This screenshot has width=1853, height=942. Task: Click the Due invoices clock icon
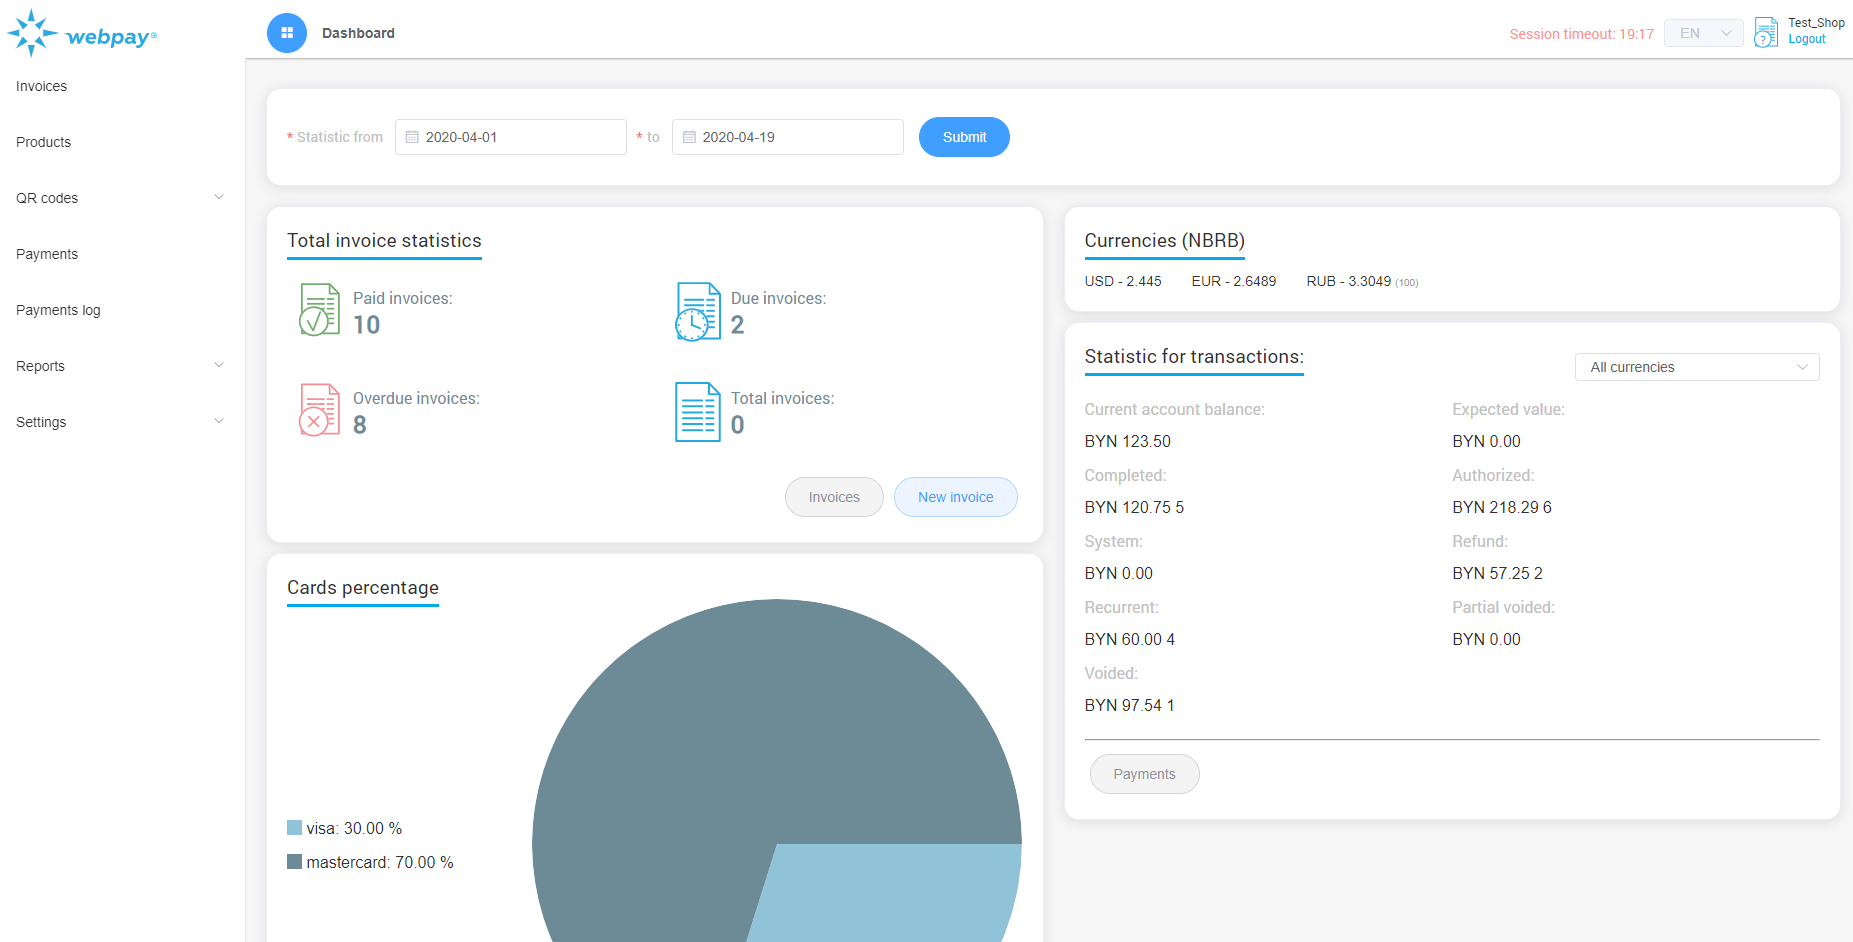pyautogui.click(x=698, y=311)
